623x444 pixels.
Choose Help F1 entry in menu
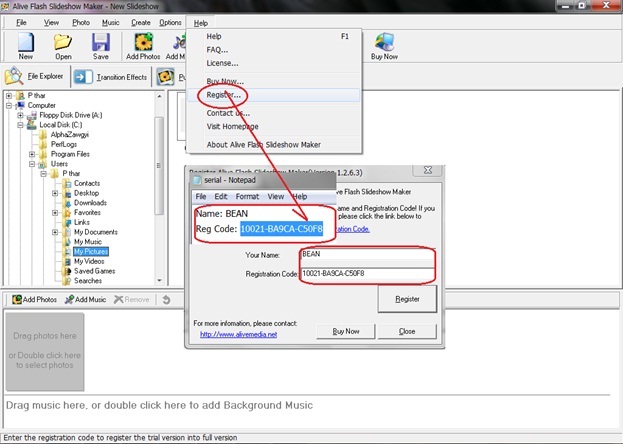[273, 36]
